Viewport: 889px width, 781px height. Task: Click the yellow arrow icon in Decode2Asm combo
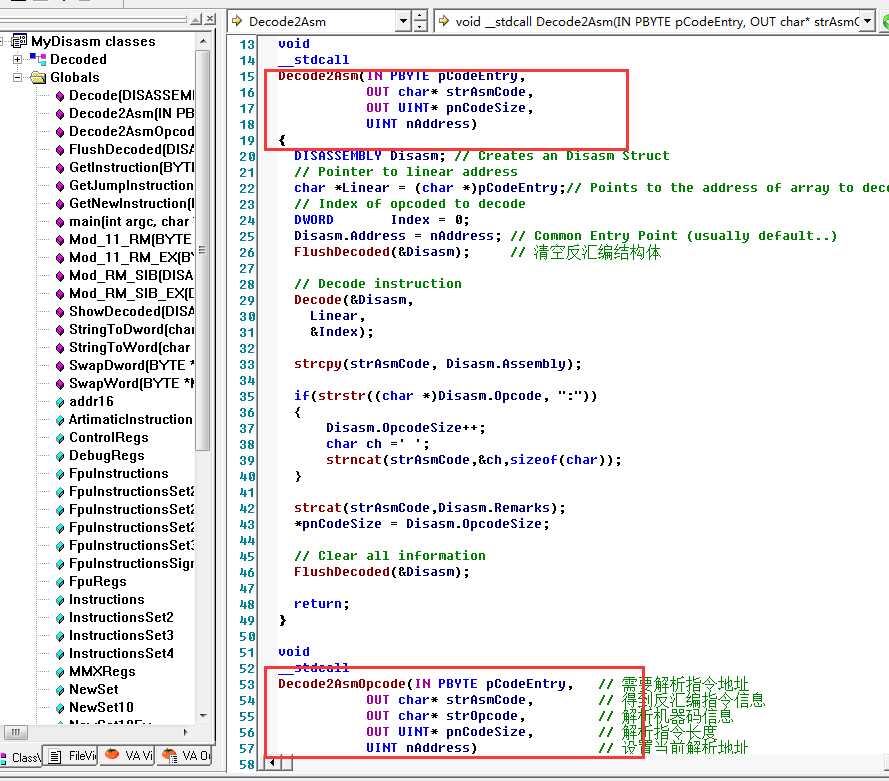coord(236,22)
